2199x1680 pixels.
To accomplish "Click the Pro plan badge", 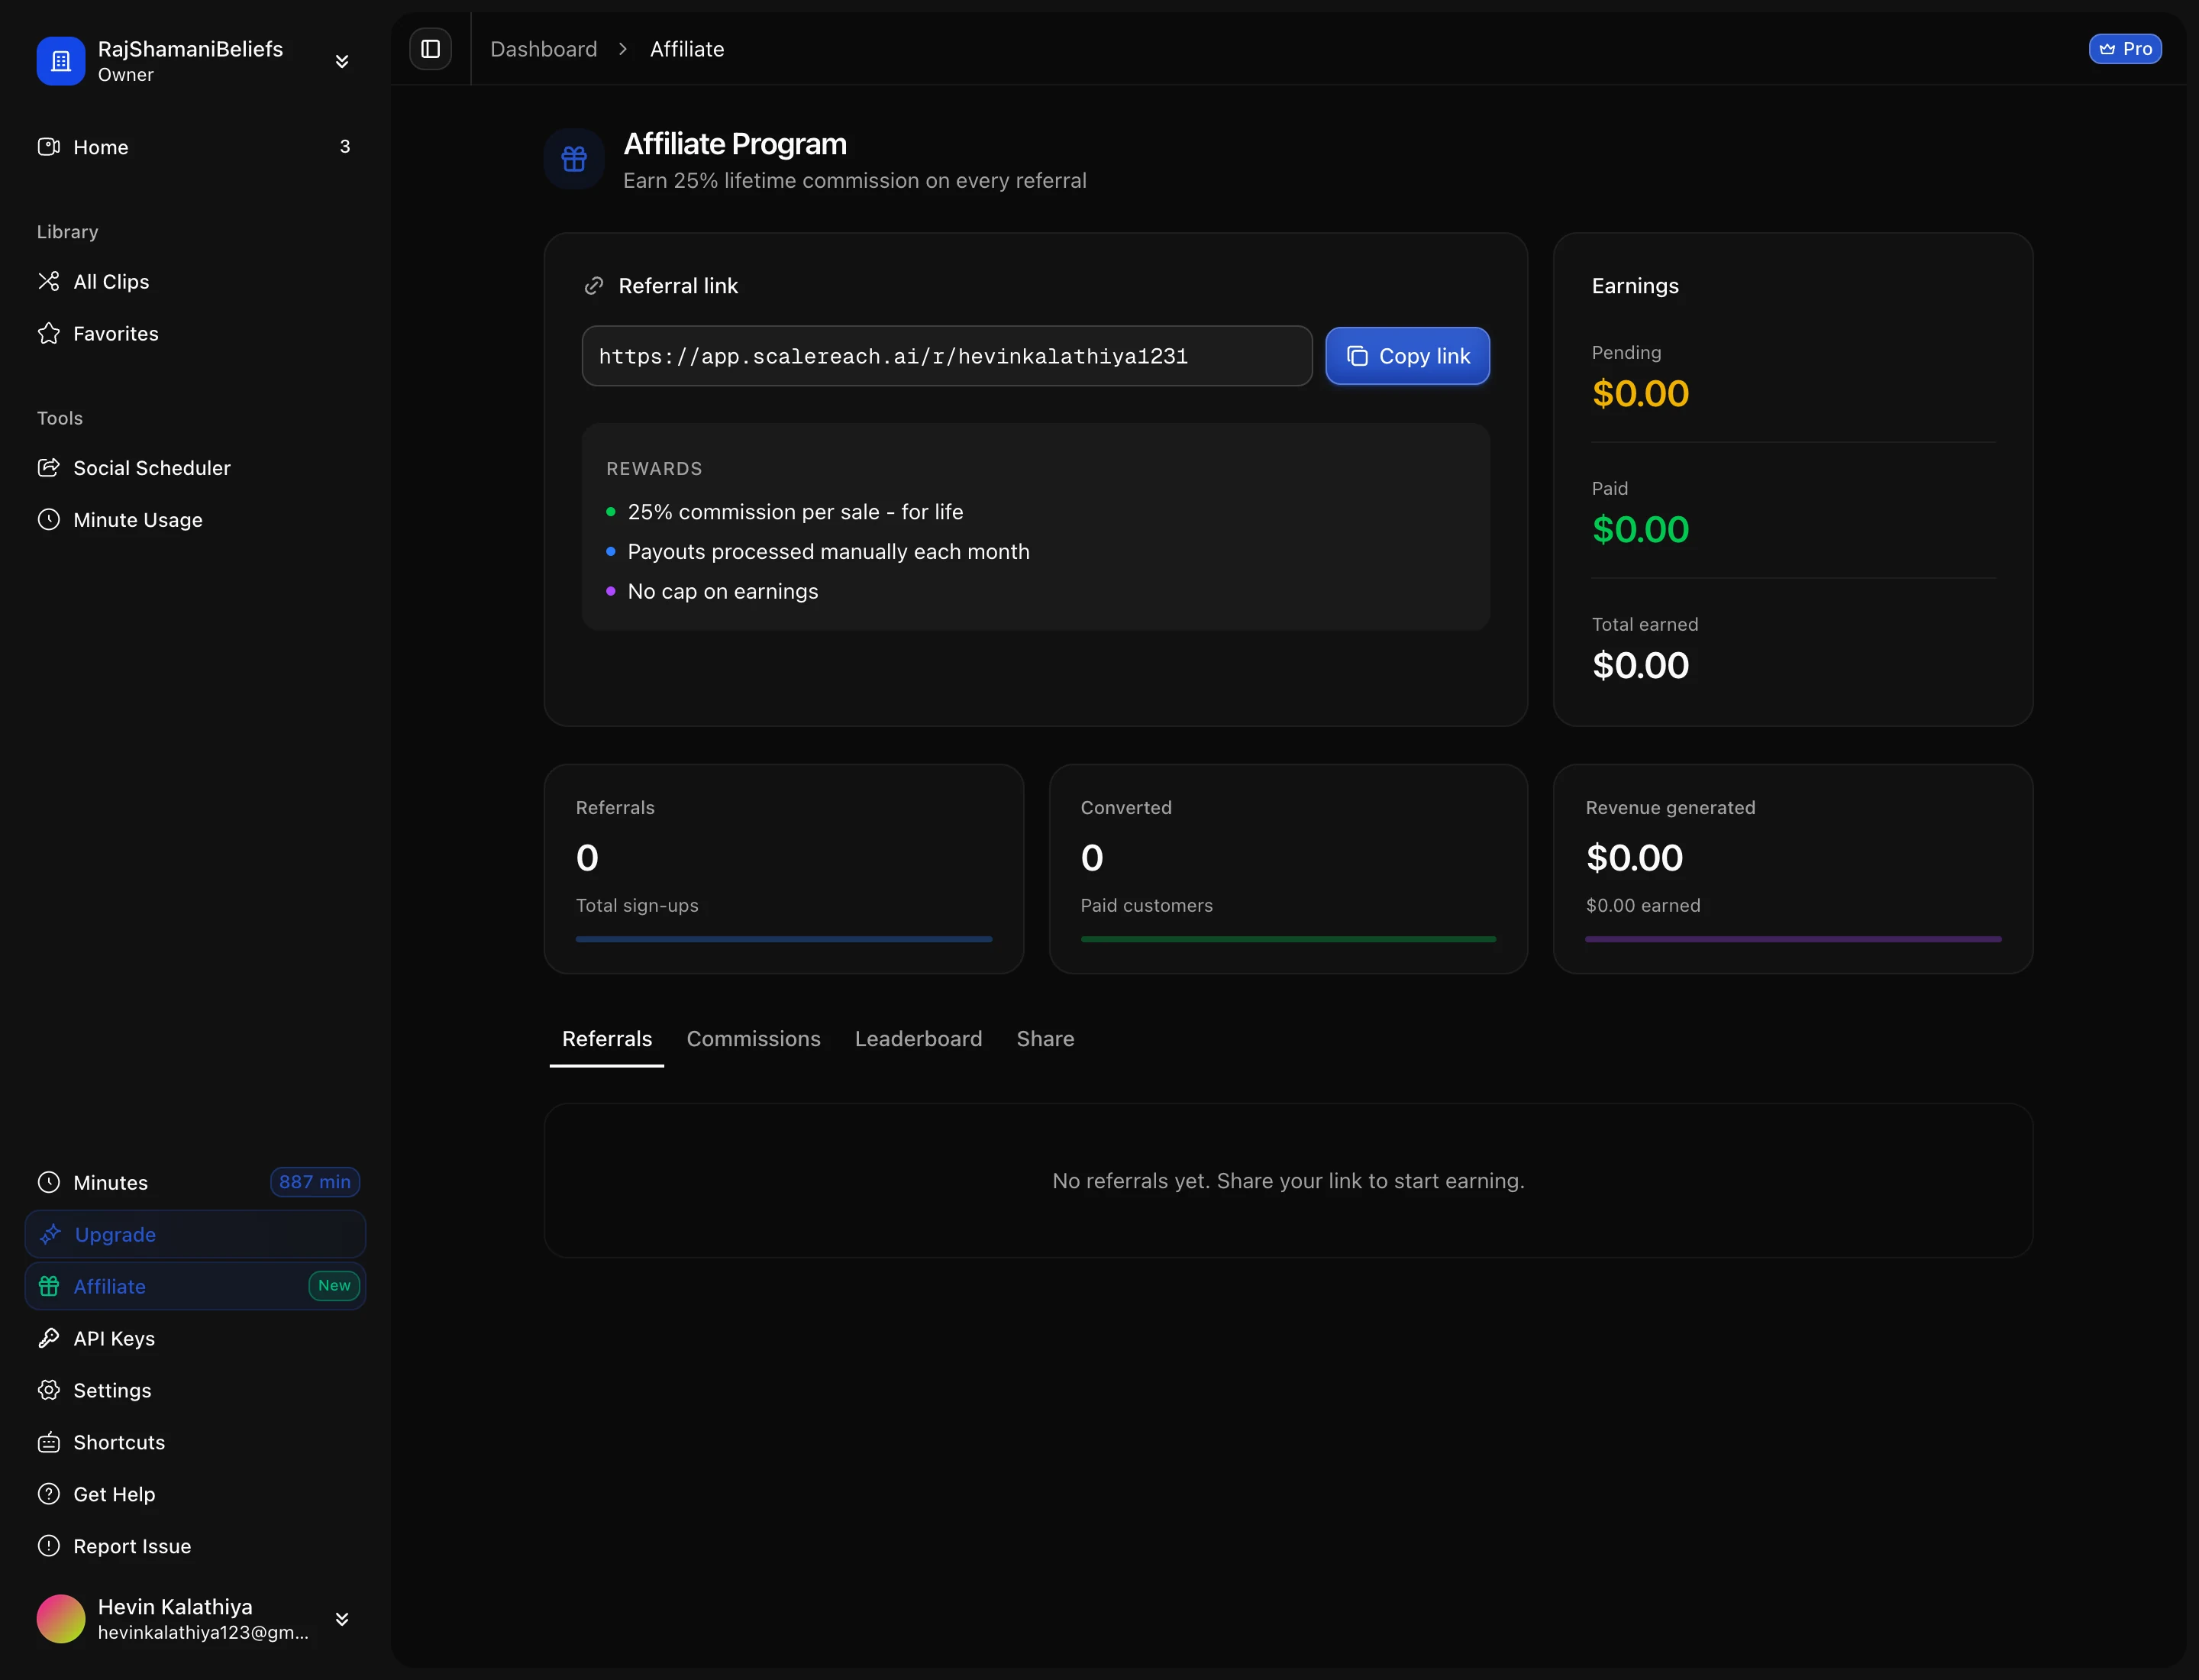I will coord(2125,49).
